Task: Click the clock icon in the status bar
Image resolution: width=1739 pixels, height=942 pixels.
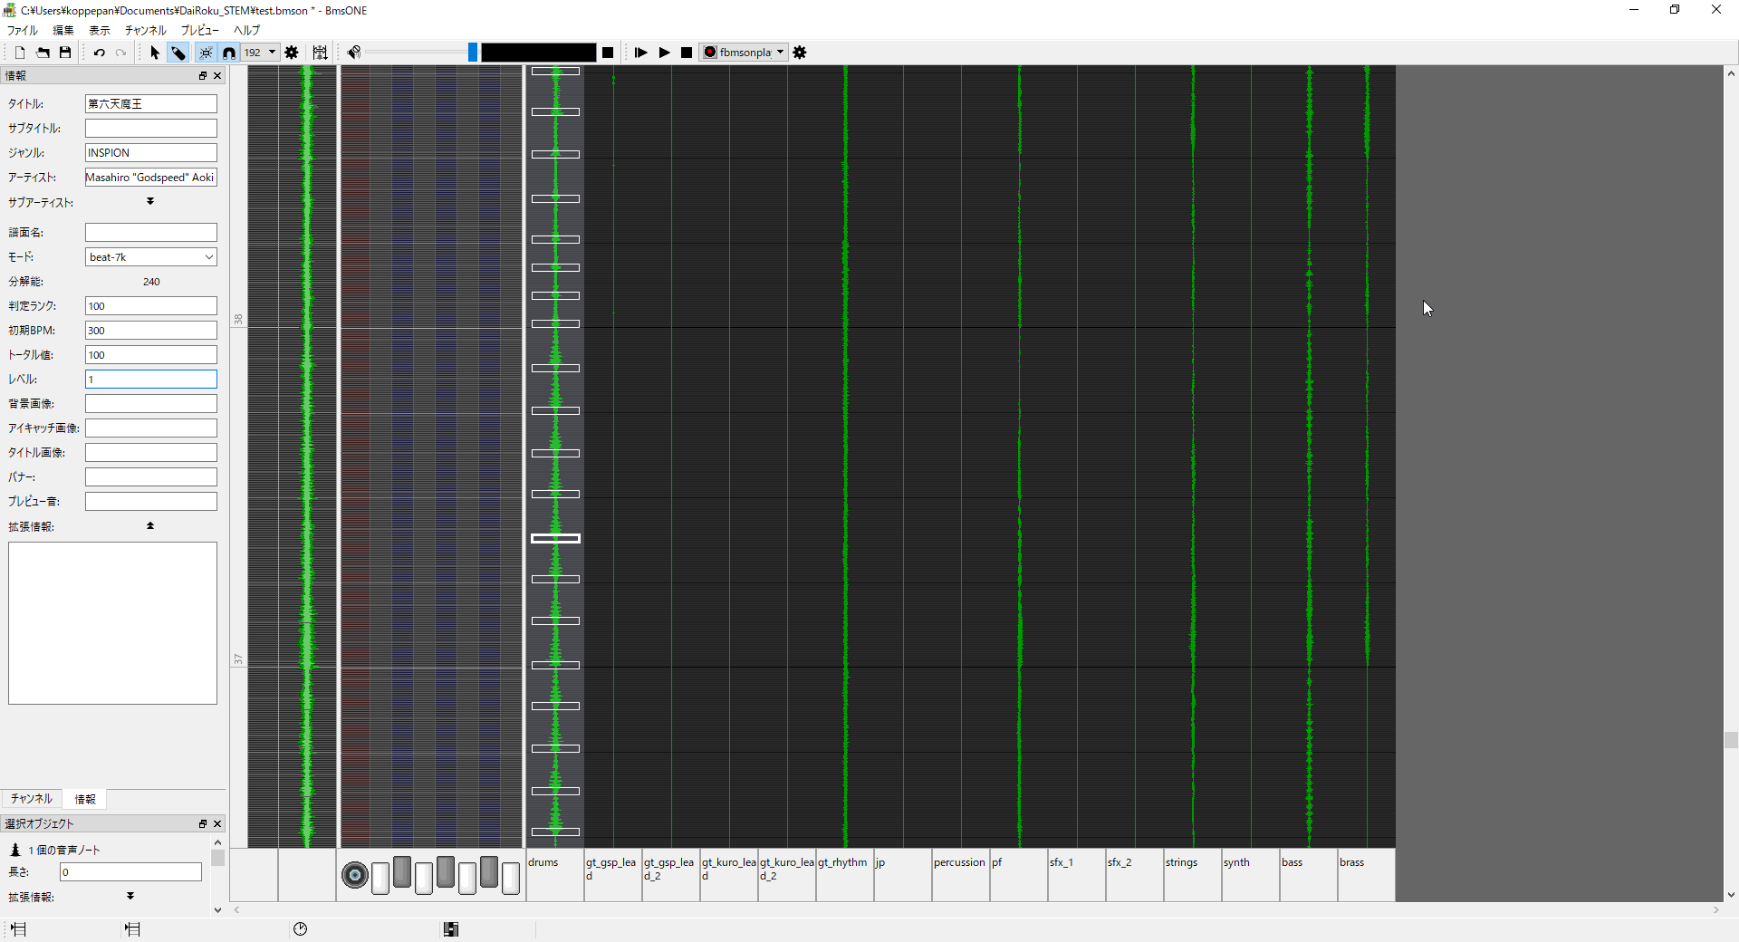Action: point(300,929)
